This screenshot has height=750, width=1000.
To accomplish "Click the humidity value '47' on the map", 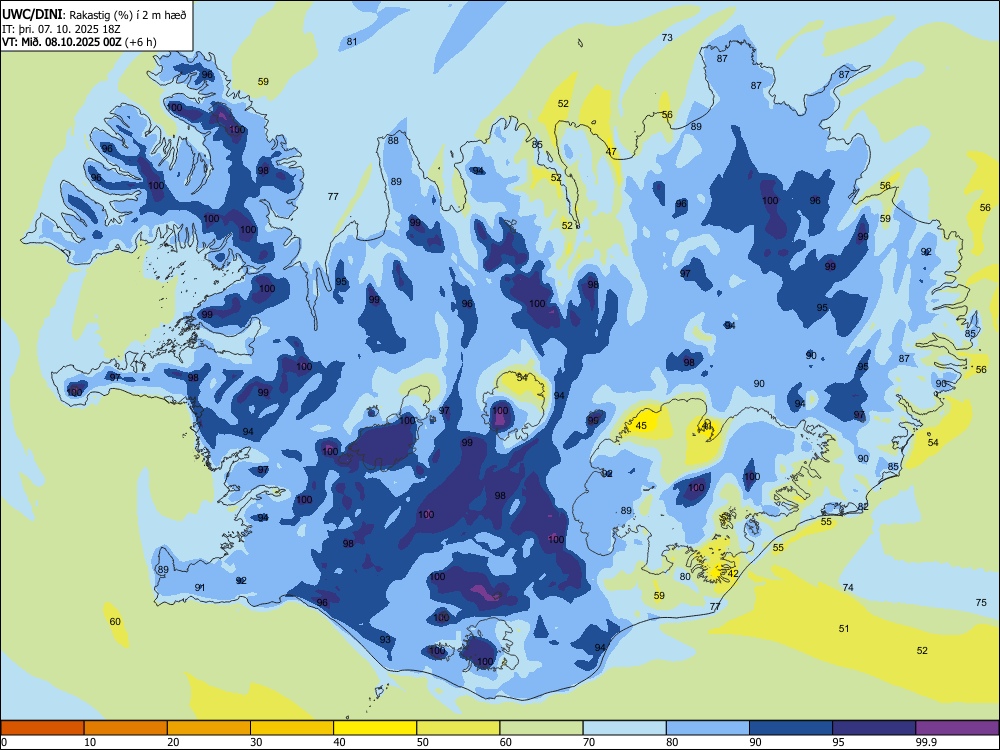I will pyautogui.click(x=611, y=152).
